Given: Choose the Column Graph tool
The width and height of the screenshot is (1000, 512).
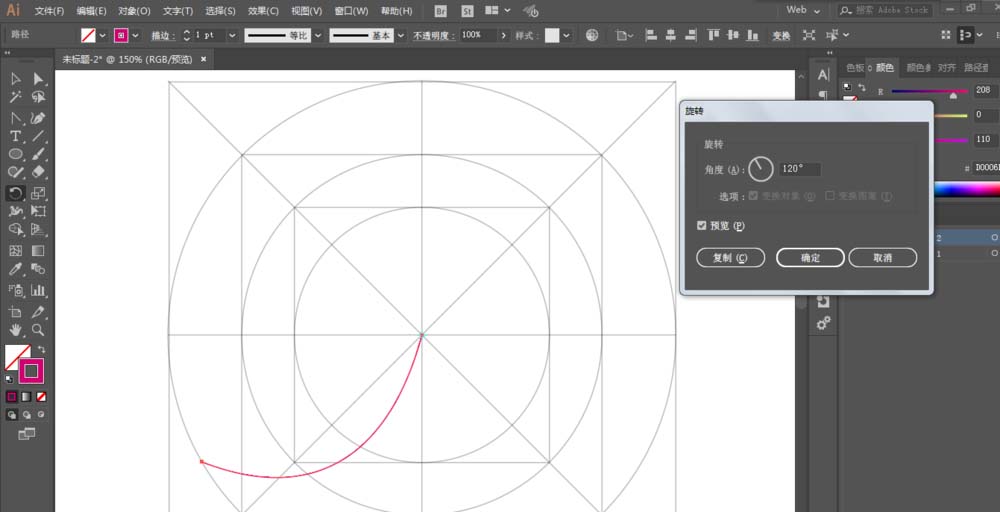Looking at the screenshot, I should 38,291.
